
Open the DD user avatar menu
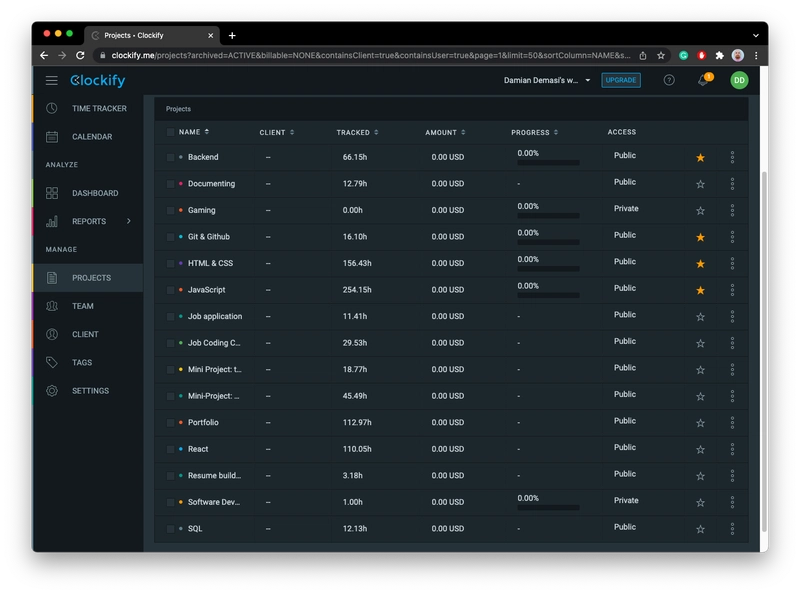click(x=739, y=80)
